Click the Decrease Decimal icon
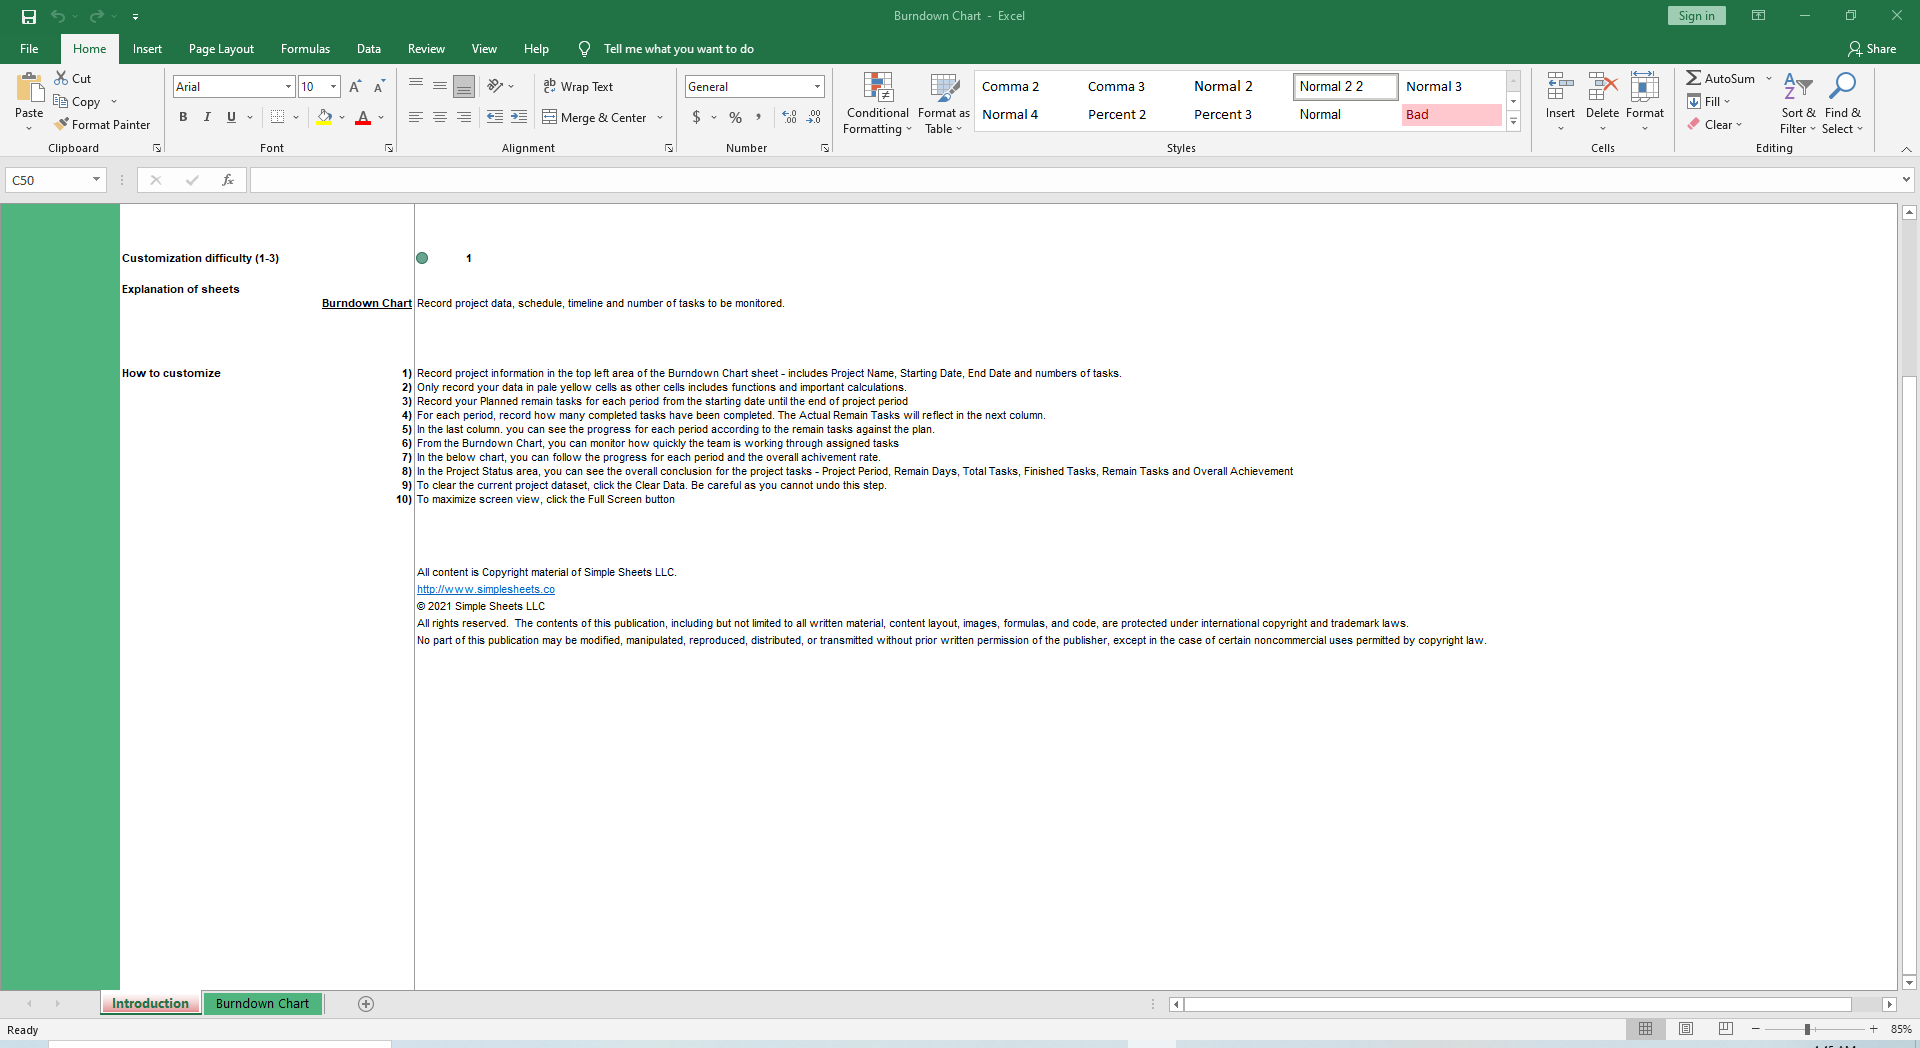This screenshot has height=1048, width=1920. (814, 117)
